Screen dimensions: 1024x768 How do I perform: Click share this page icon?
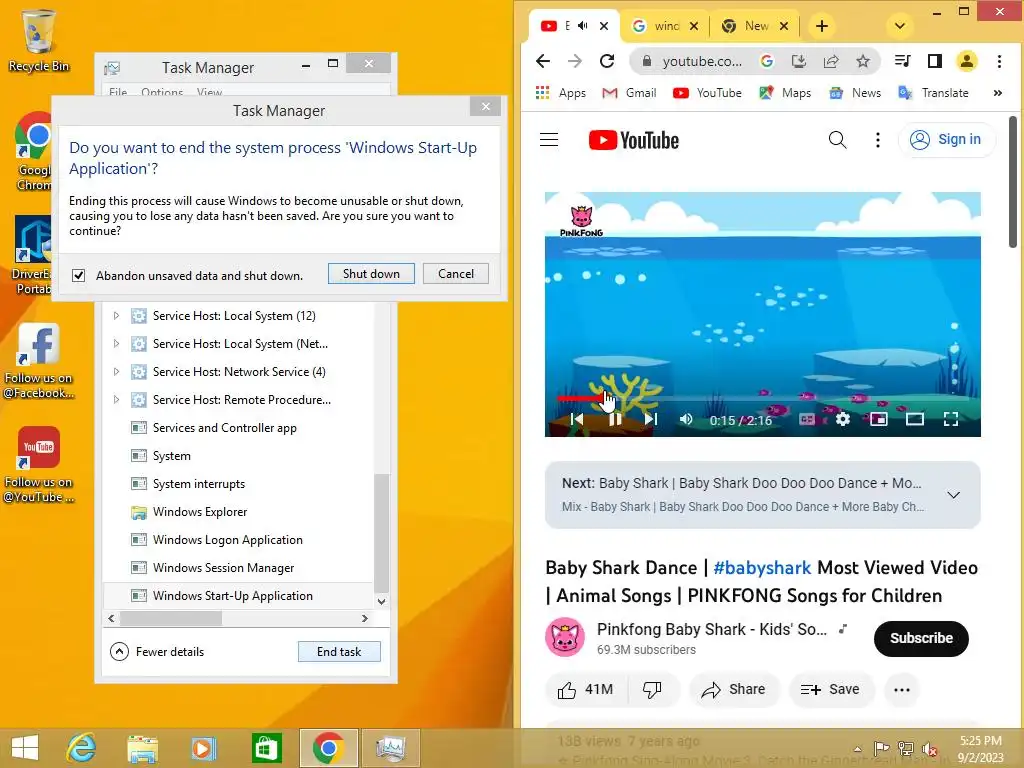tap(831, 61)
